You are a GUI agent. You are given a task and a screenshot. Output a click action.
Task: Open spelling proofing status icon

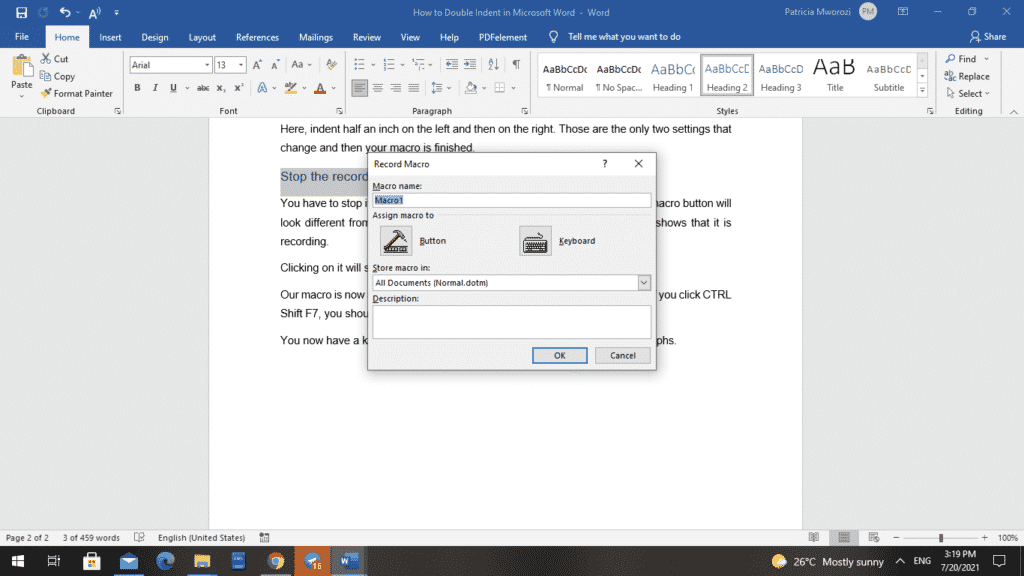tap(139, 537)
